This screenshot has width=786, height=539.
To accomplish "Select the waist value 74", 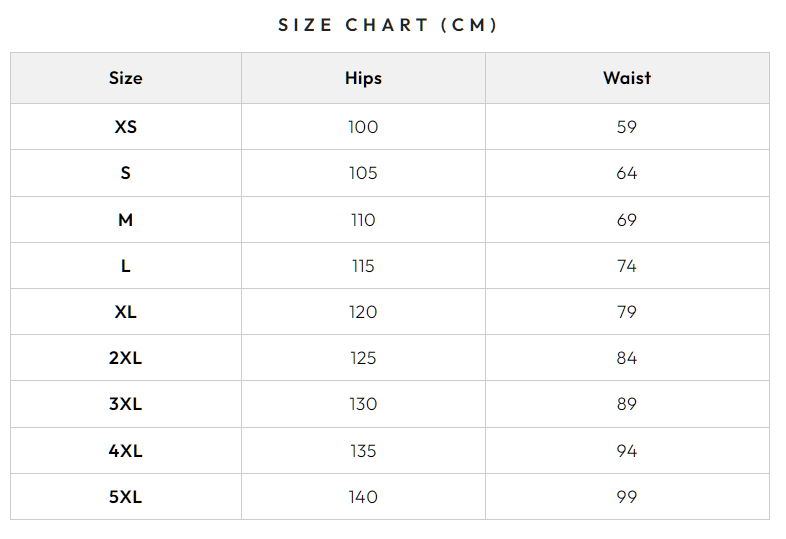I will click(627, 266).
